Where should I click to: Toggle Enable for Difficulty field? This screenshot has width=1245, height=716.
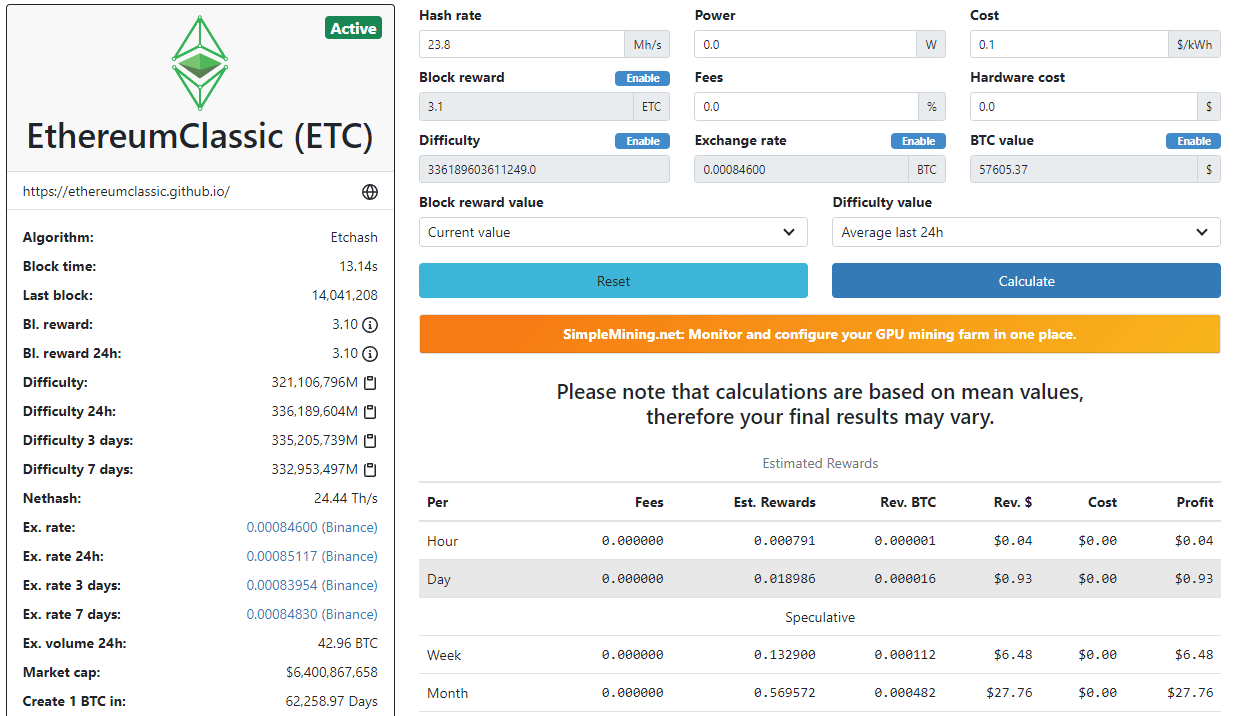[x=642, y=141]
